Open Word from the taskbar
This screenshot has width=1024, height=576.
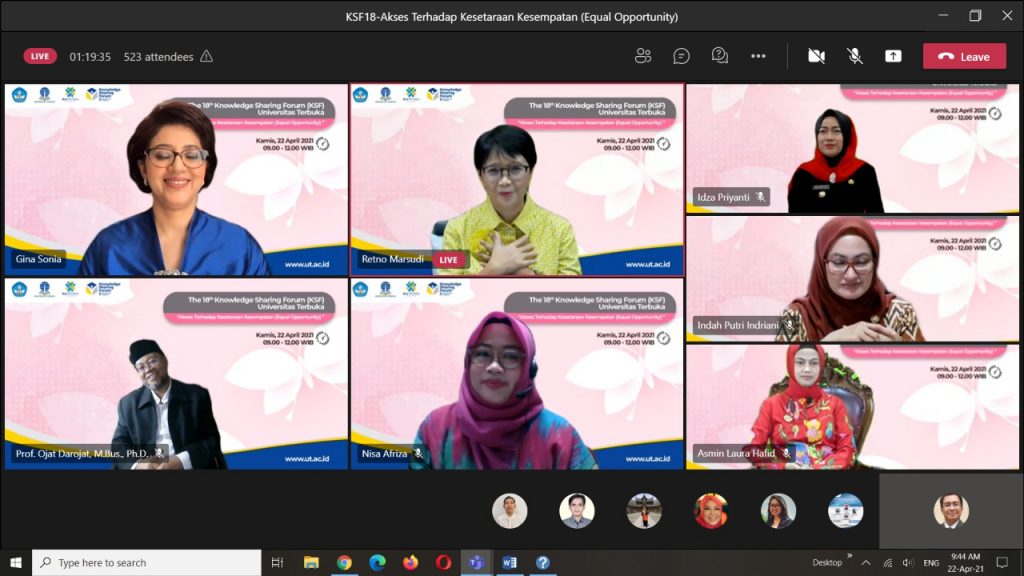pyautogui.click(x=509, y=563)
